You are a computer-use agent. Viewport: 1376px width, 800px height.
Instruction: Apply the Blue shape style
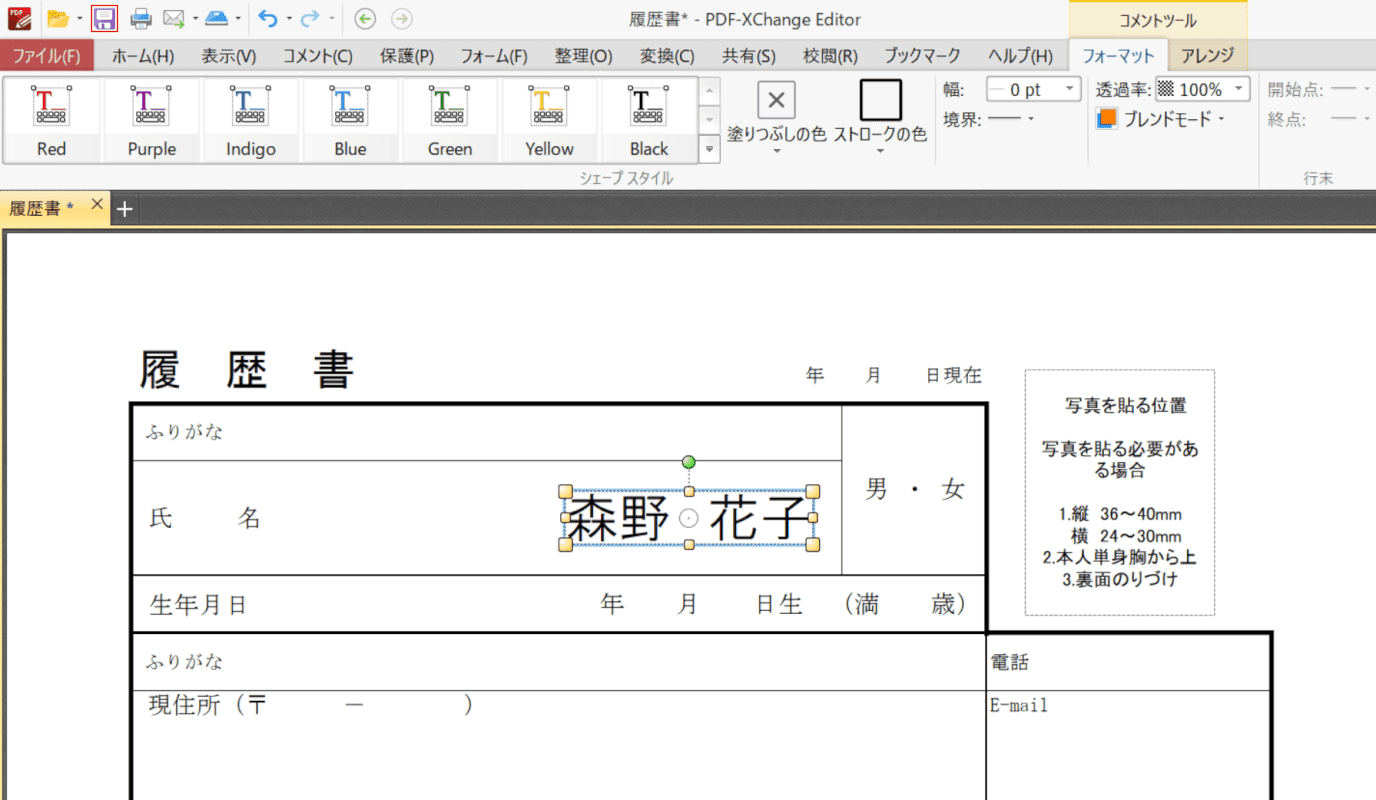[x=350, y=120]
